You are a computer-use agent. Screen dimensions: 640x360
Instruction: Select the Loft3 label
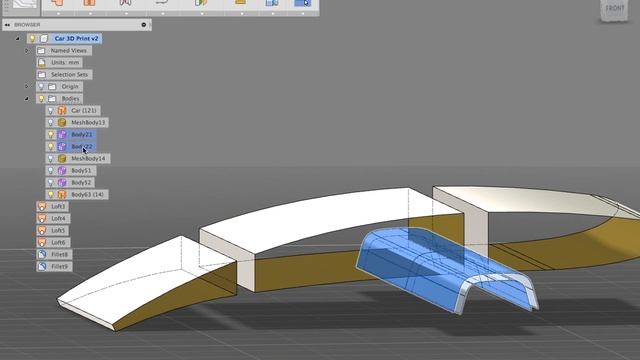[x=58, y=207]
